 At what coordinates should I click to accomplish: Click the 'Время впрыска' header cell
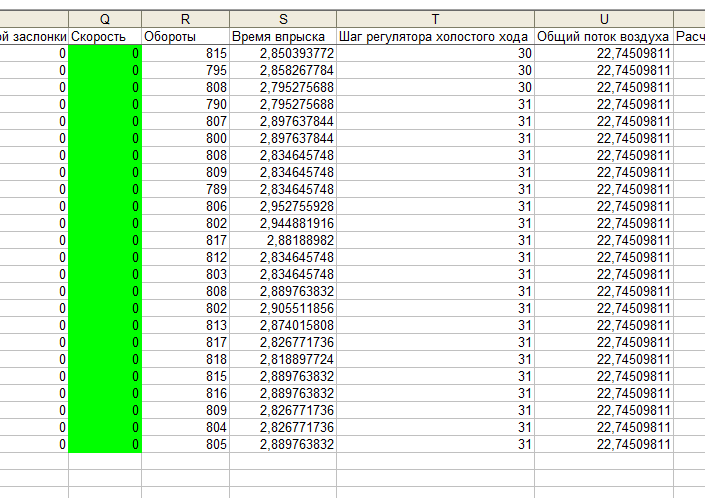pyautogui.click(x=283, y=36)
